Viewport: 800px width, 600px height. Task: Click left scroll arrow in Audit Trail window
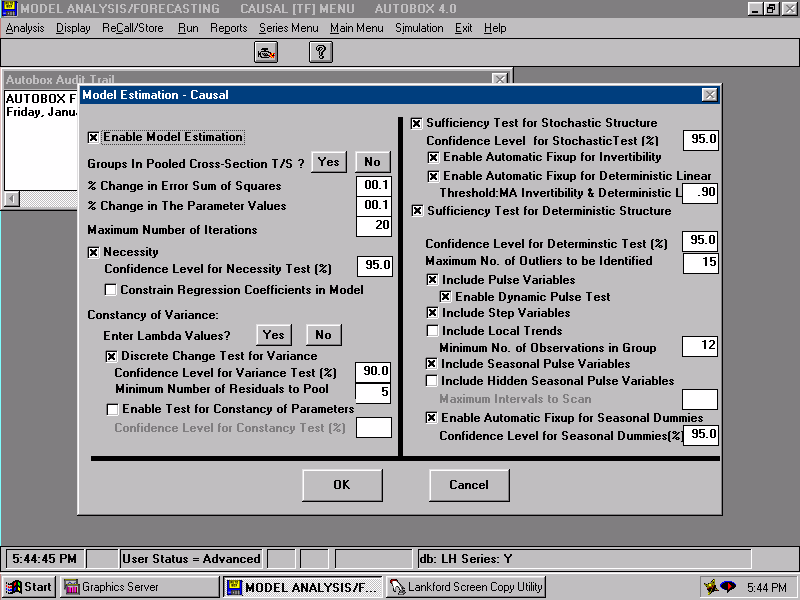tap(12, 198)
